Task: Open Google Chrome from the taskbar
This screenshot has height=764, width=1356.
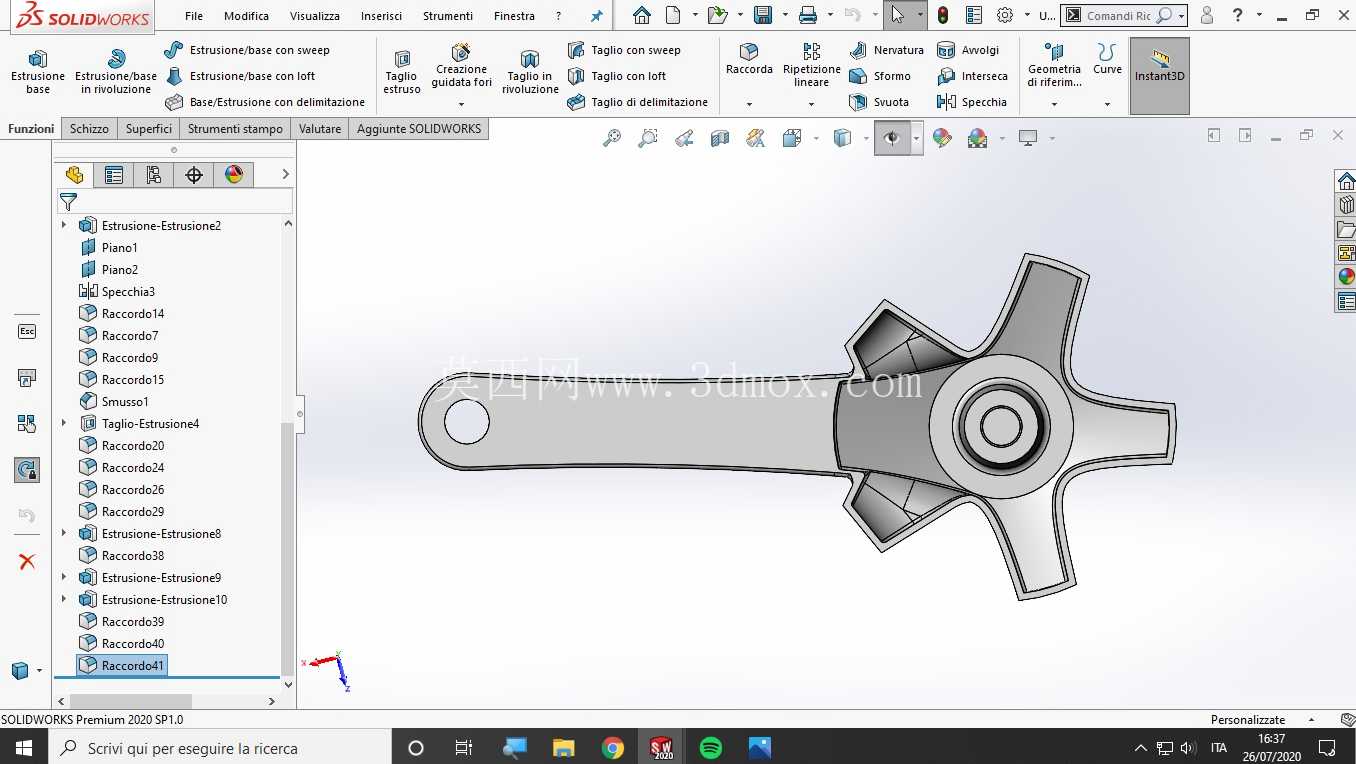Action: point(613,748)
